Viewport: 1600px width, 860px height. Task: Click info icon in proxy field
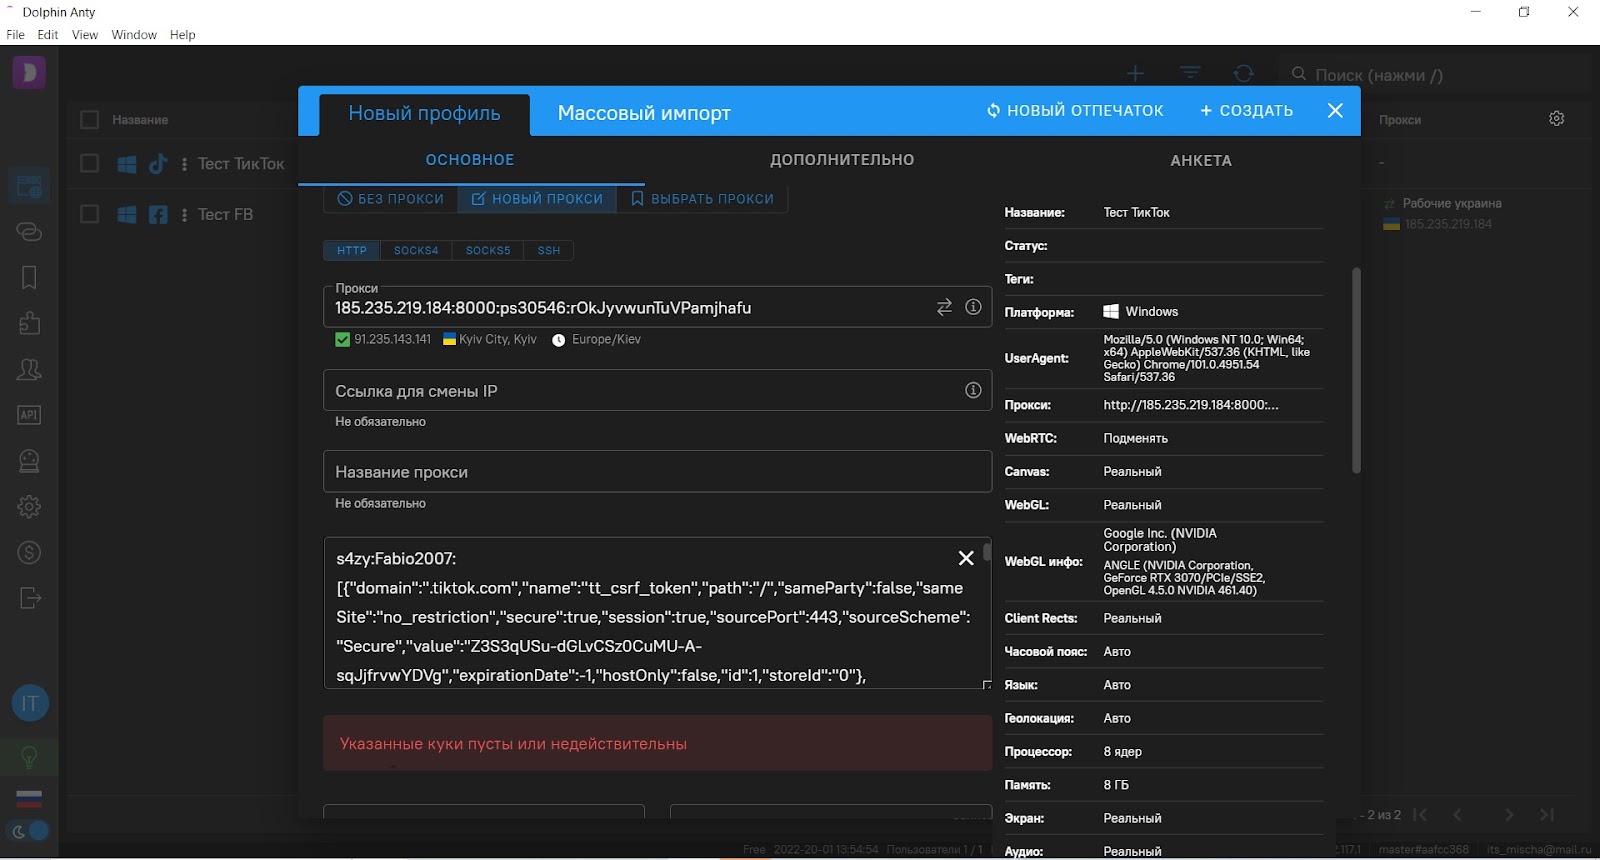(973, 307)
